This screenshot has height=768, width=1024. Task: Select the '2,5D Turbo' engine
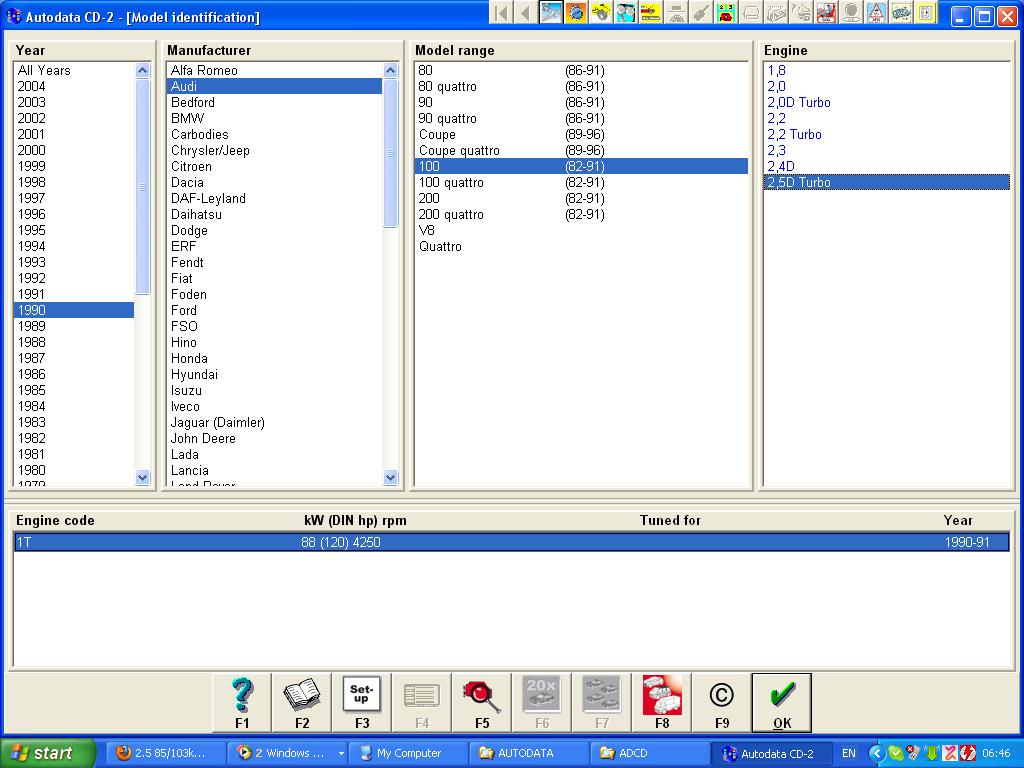(887, 182)
